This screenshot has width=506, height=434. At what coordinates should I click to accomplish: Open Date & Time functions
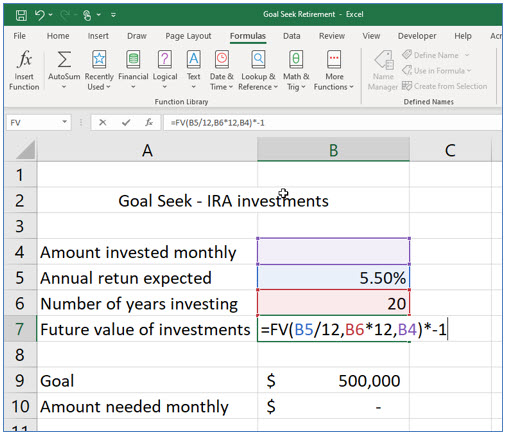(x=222, y=70)
